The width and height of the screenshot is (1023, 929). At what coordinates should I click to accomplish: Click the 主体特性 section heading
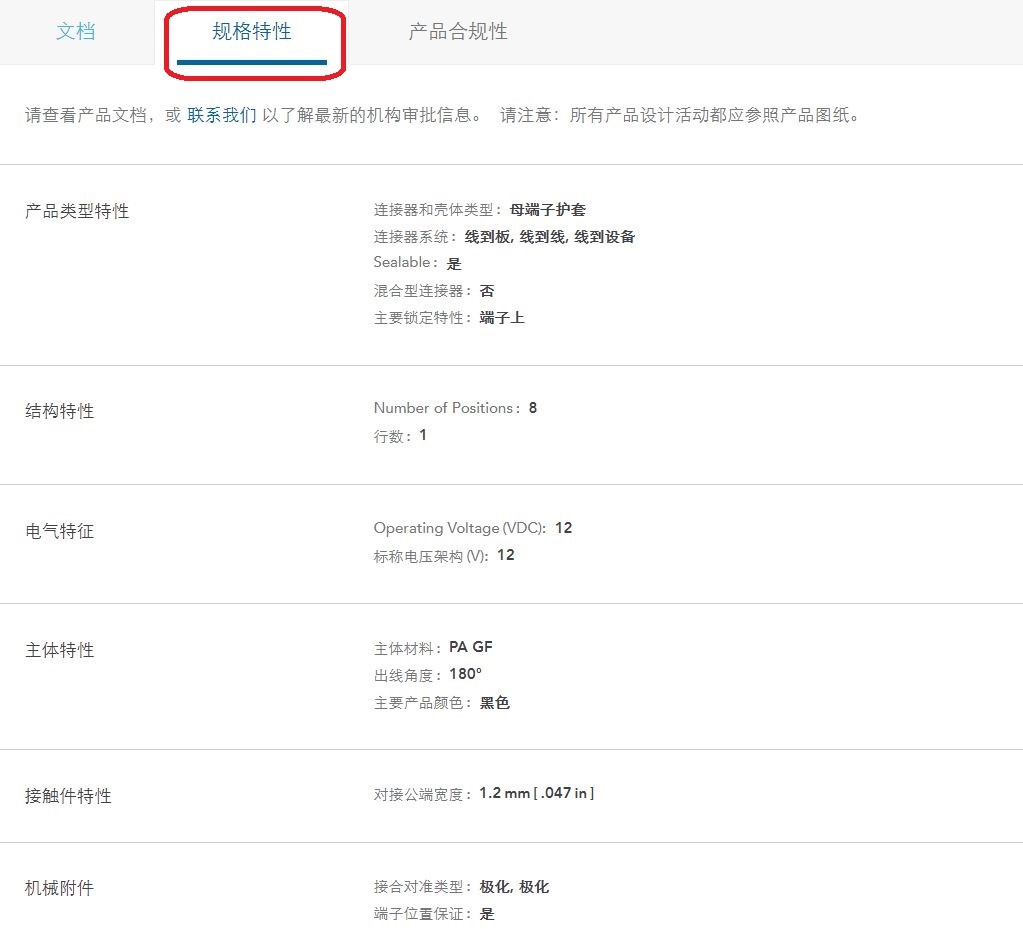[59, 649]
